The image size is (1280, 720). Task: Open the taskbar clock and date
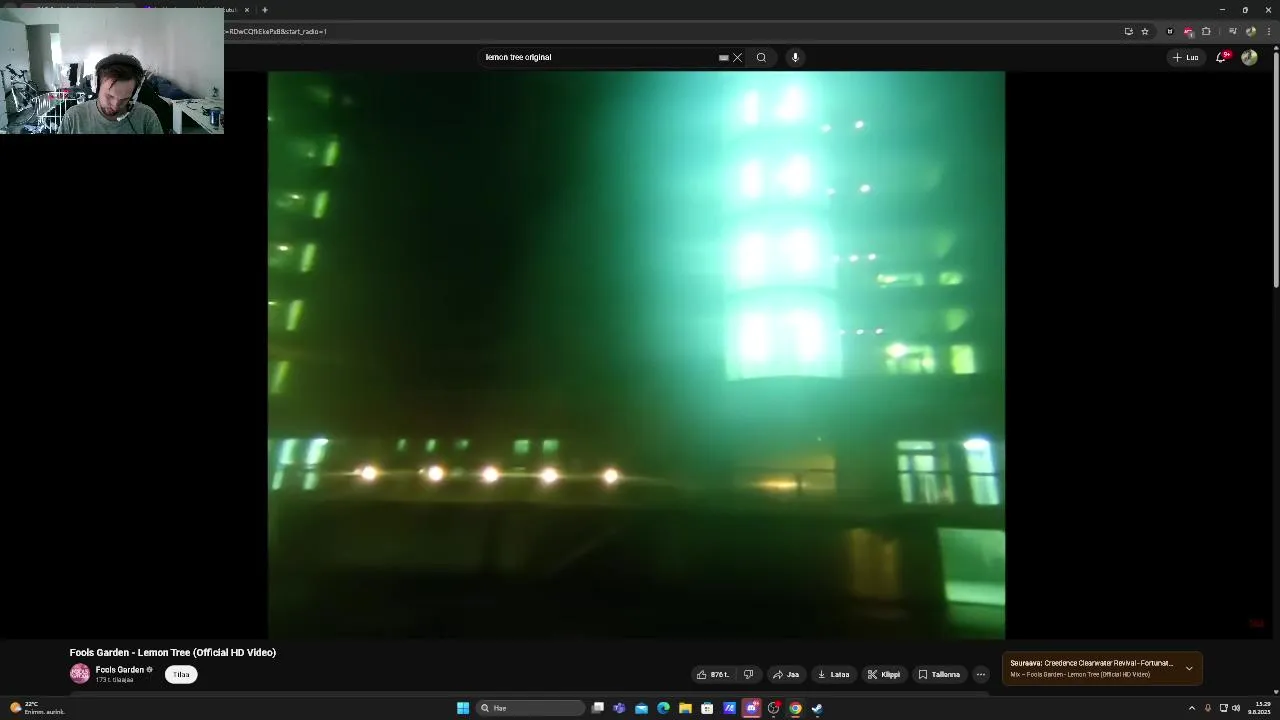point(1258,708)
